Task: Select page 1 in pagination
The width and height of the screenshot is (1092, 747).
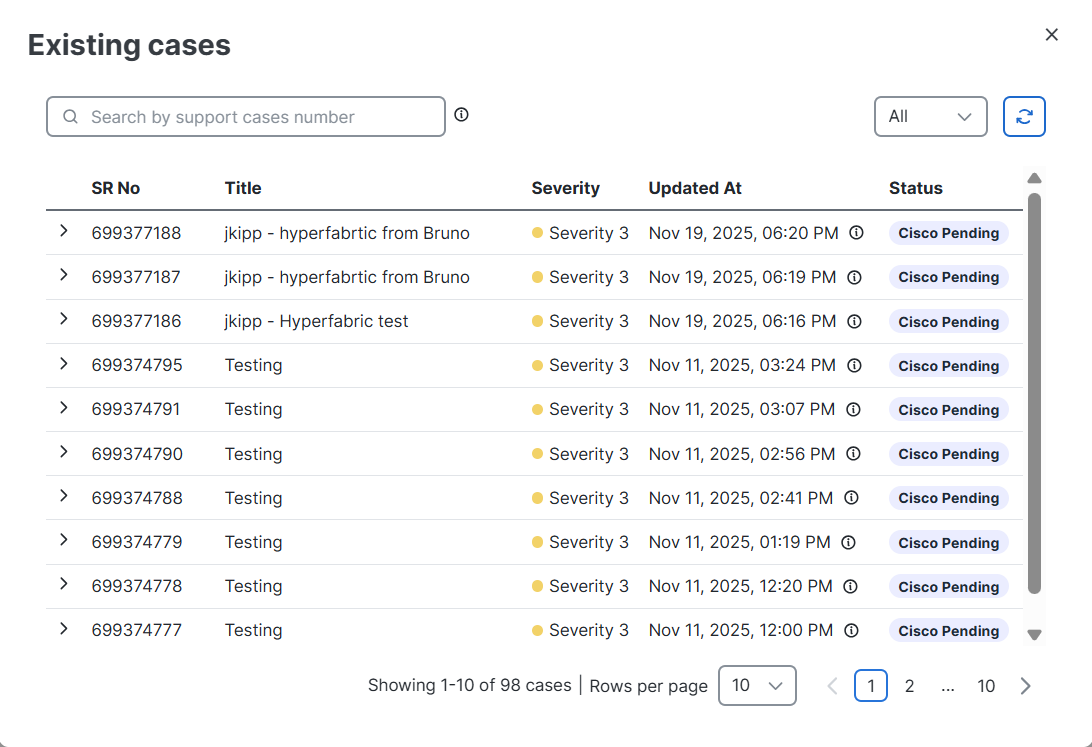Action: (x=871, y=686)
